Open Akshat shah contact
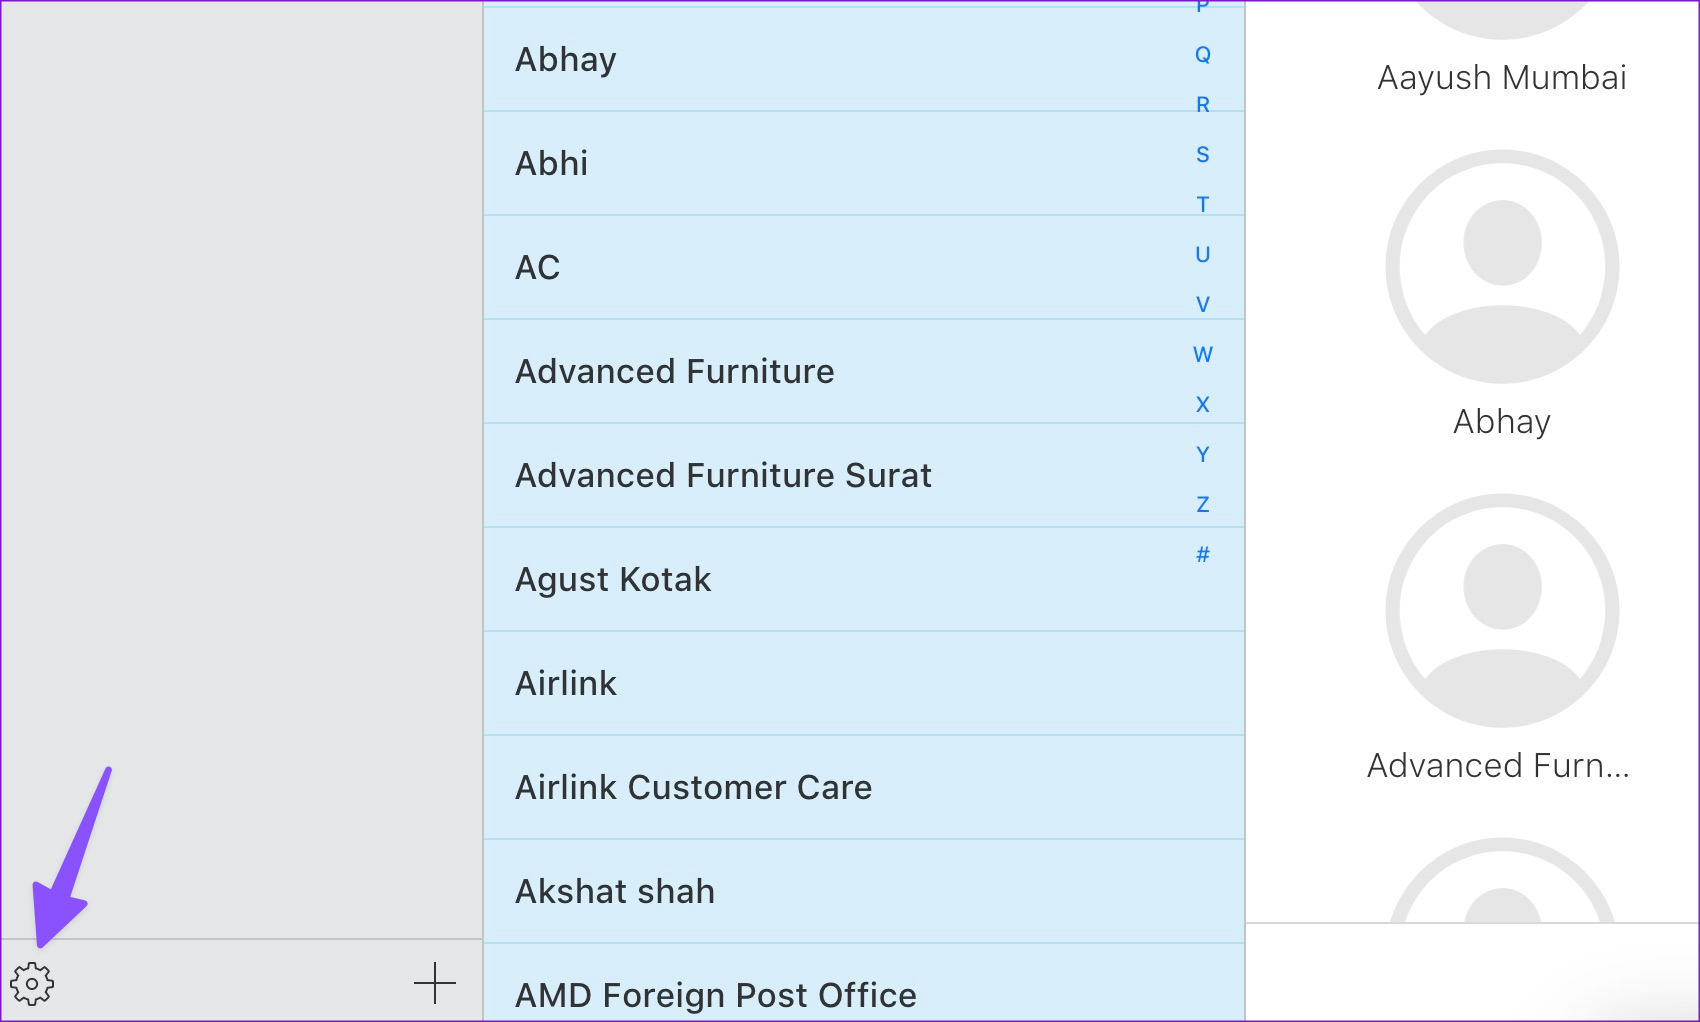 615,892
